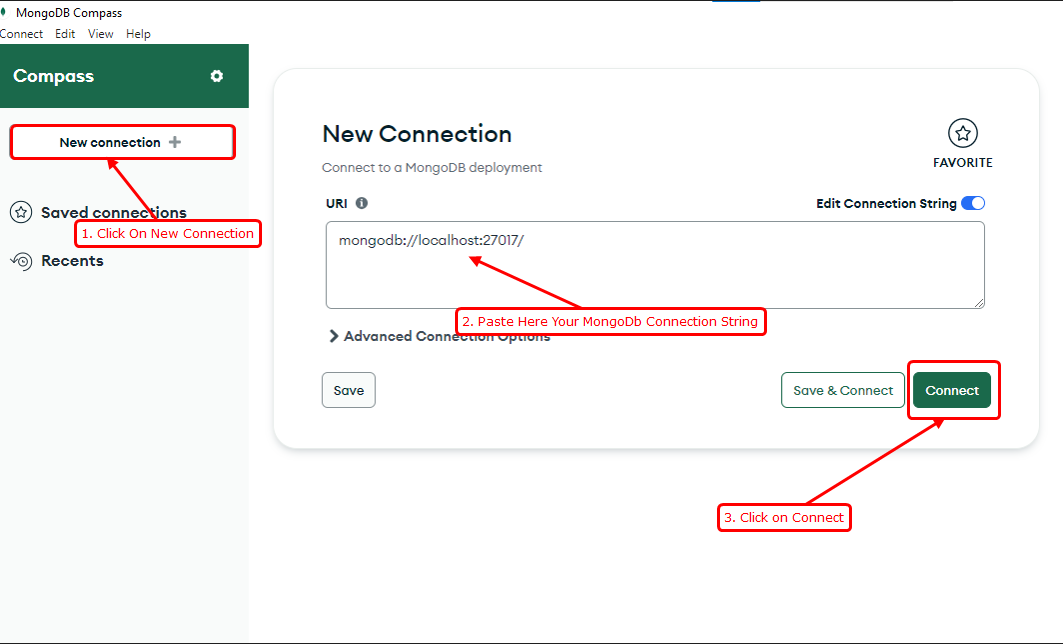This screenshot has height=644, width=1063.
Task: Select the Recents entry
Action: pyautogui.click(x=70, y=261)
